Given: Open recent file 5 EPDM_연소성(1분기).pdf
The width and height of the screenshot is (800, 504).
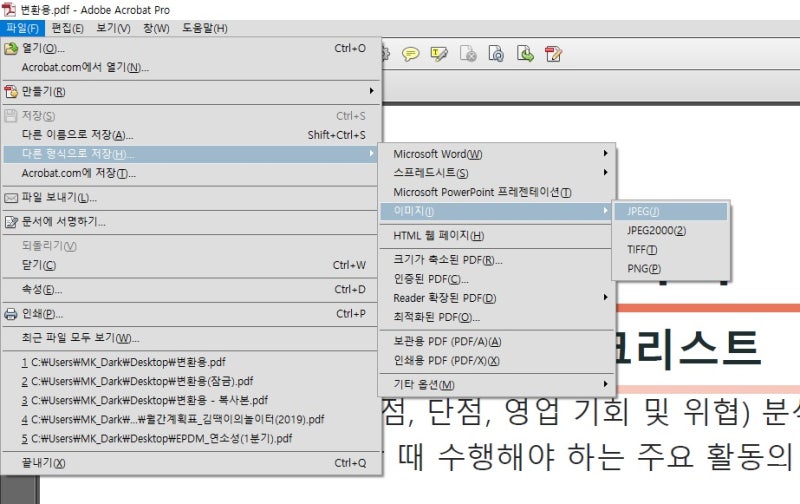Looking at the screenshot, I should click(x=191, y=439).
